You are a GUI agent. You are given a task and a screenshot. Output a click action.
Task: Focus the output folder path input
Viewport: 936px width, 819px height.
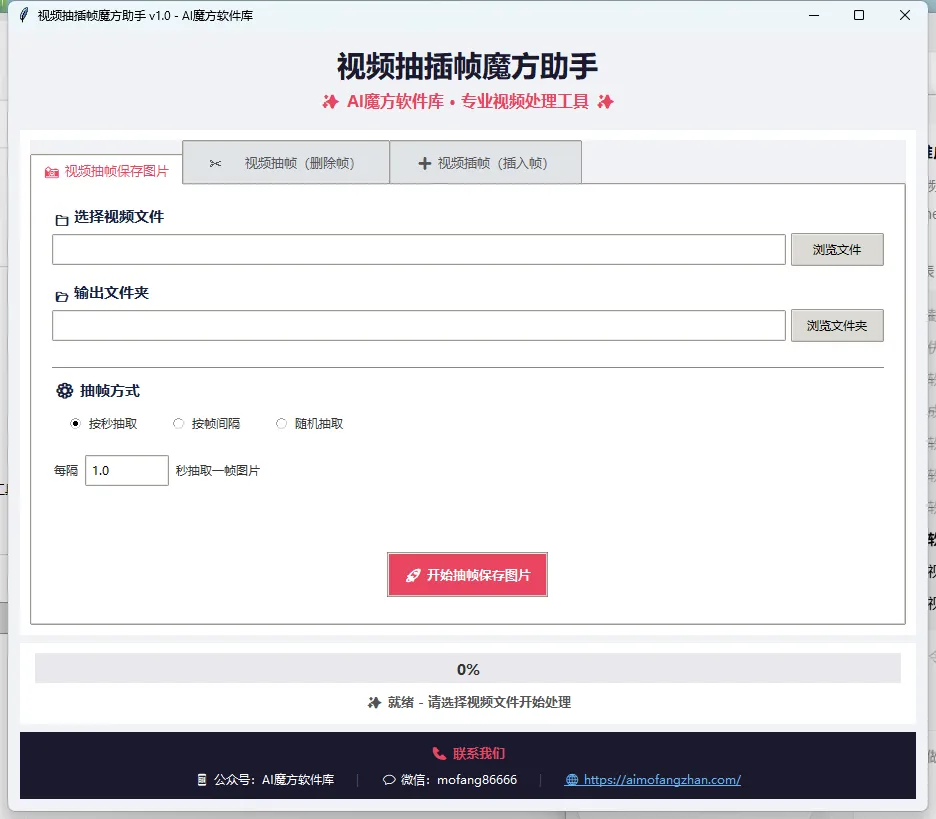[418, 325]
